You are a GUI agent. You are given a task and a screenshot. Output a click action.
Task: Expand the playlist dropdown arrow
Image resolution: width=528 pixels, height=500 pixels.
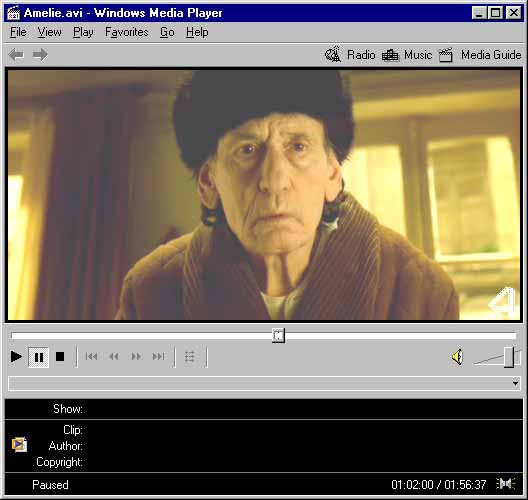(x=515, y=384)
